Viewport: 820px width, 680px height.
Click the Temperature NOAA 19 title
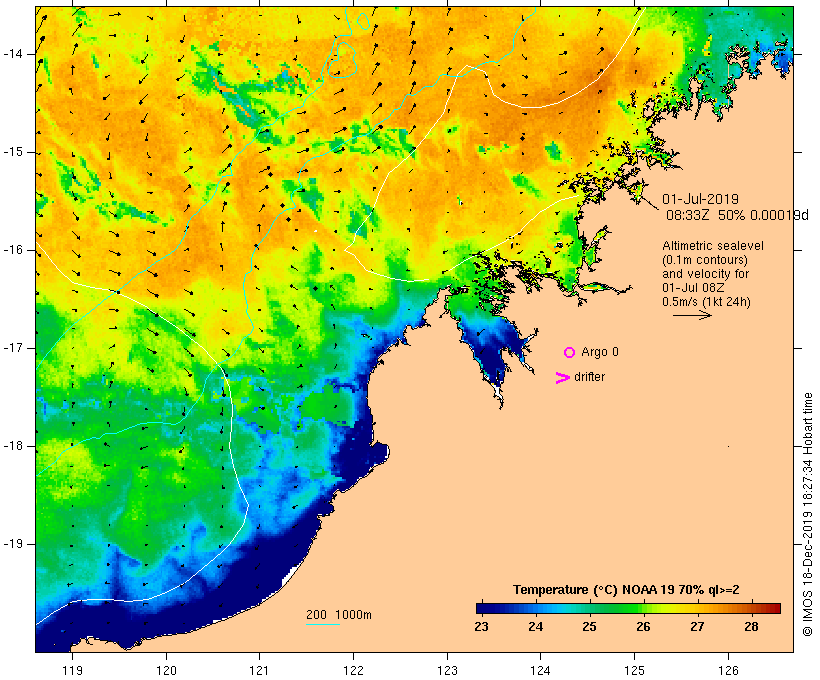pos(626,590)
